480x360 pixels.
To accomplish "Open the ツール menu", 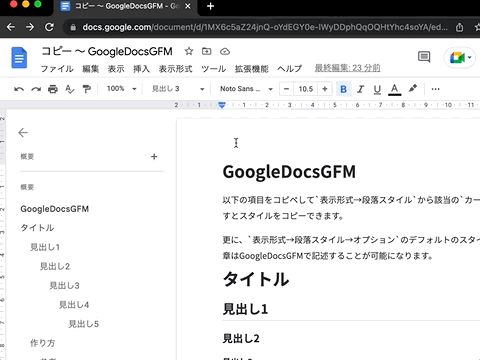I will (x=213, y=69).
